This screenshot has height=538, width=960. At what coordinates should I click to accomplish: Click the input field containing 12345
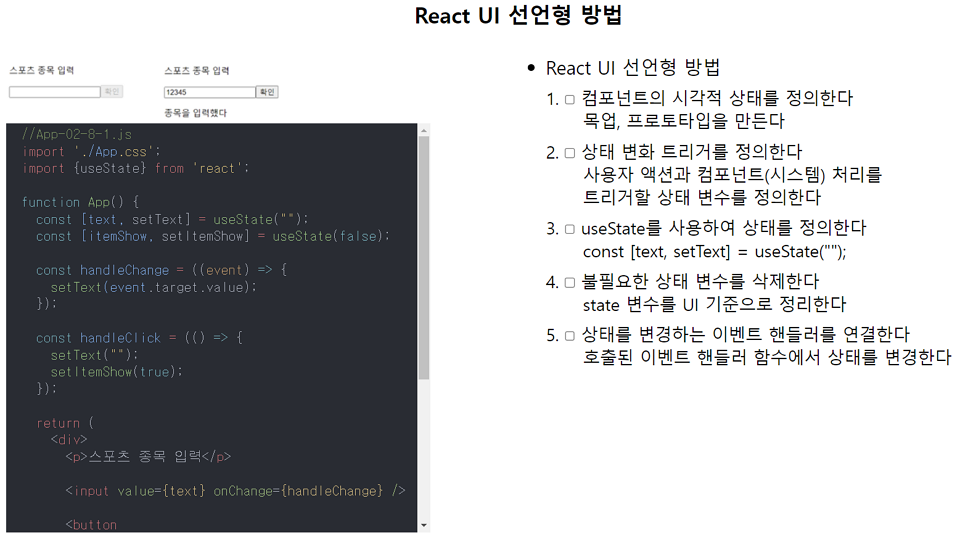pos(209,92)
